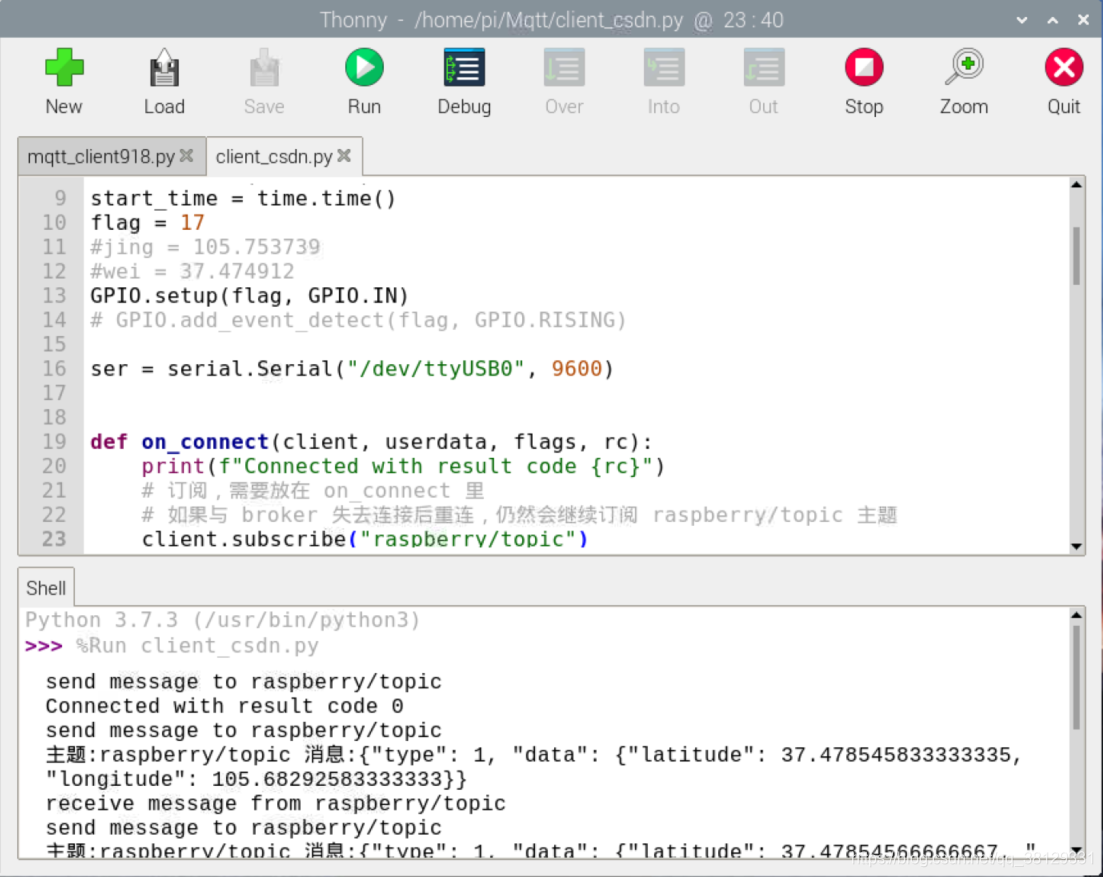Click the '%Run client_csdn.py' shell command
Screen dimensions: 1103x877
(197, 646)
